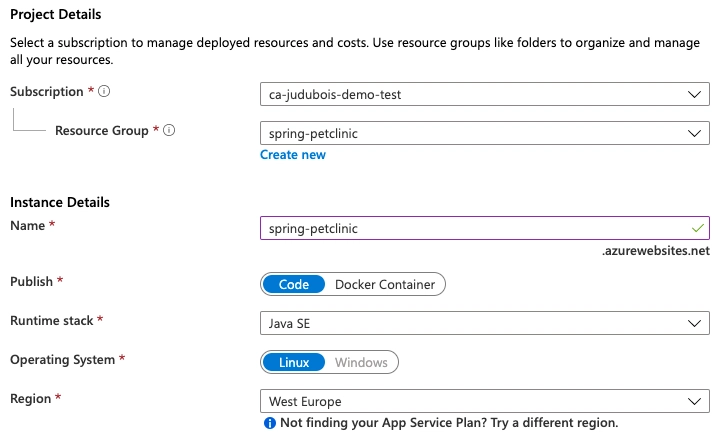The height and width of the screenshot is (442, 723).
Task: Click the info icon beside Resource Group
Action: tap(169, 131)
